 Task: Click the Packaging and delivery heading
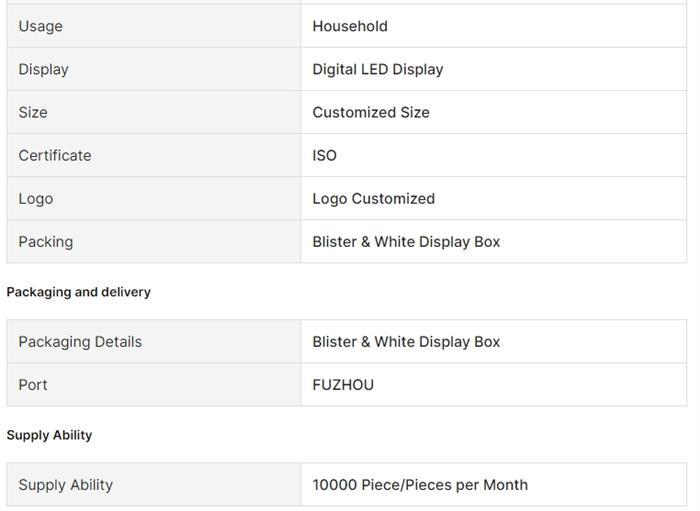(x=78, y=292)
